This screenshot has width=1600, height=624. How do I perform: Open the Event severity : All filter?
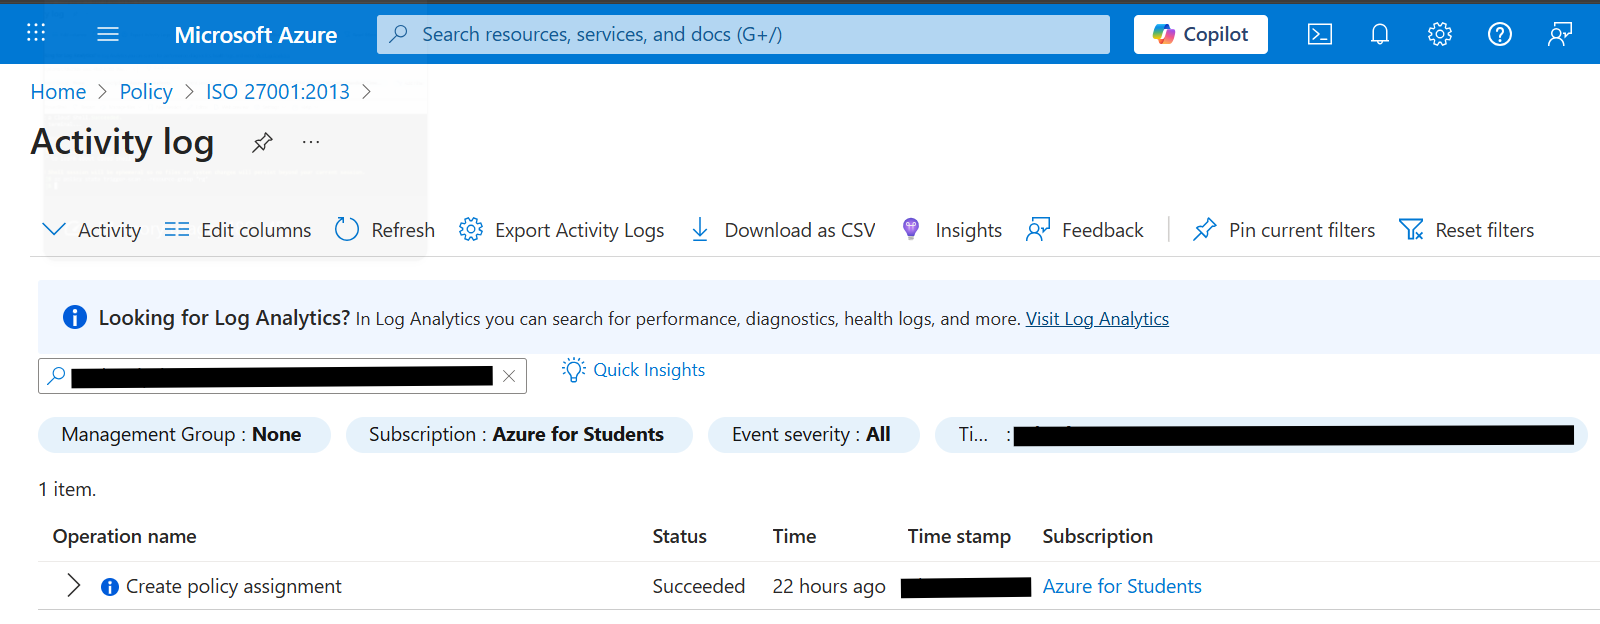(x=813, y=435)
